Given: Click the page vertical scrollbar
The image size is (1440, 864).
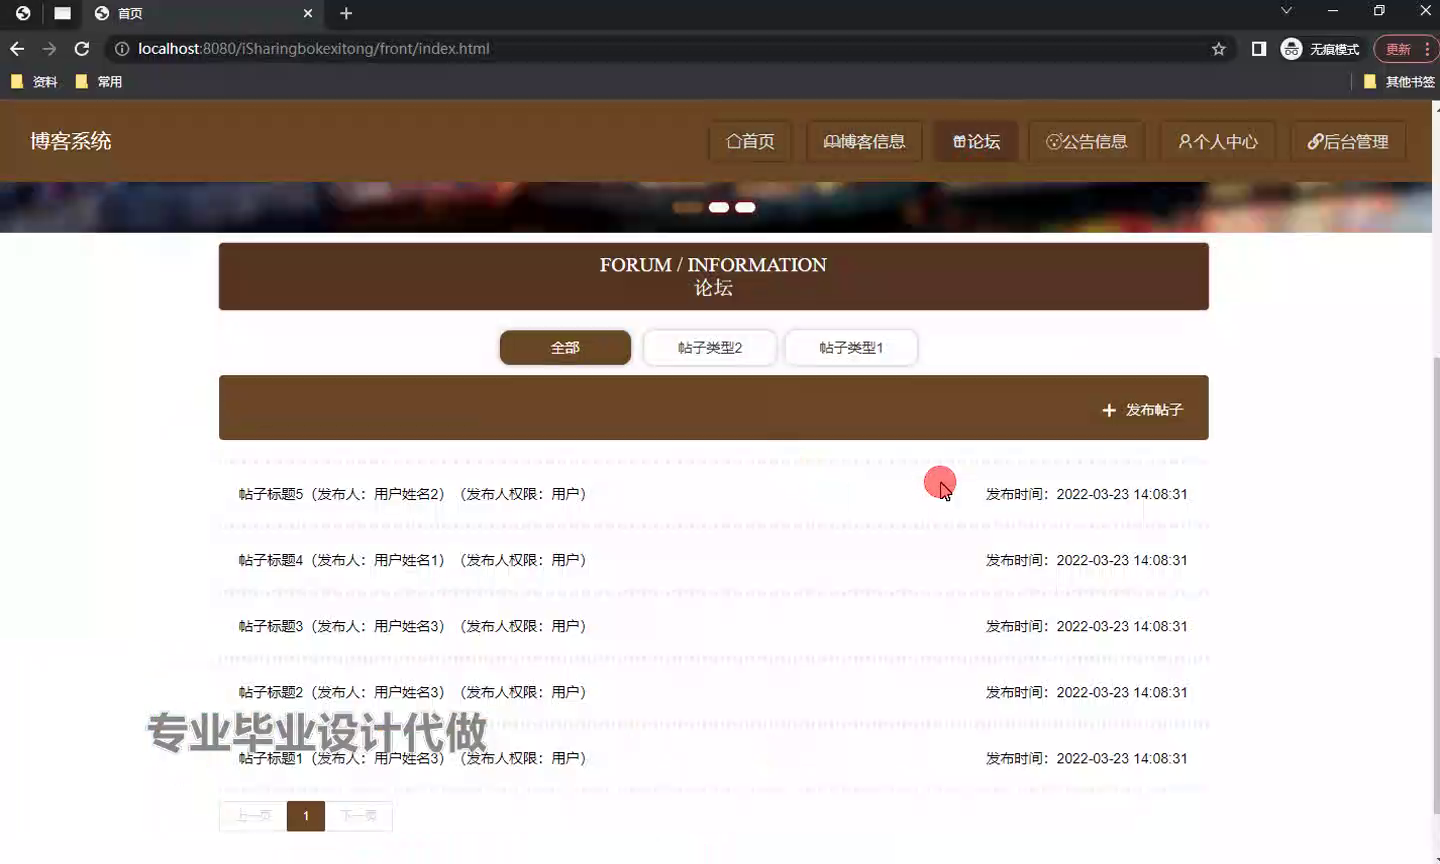Looking at the screenshot, I should (x=1436, y=585).
